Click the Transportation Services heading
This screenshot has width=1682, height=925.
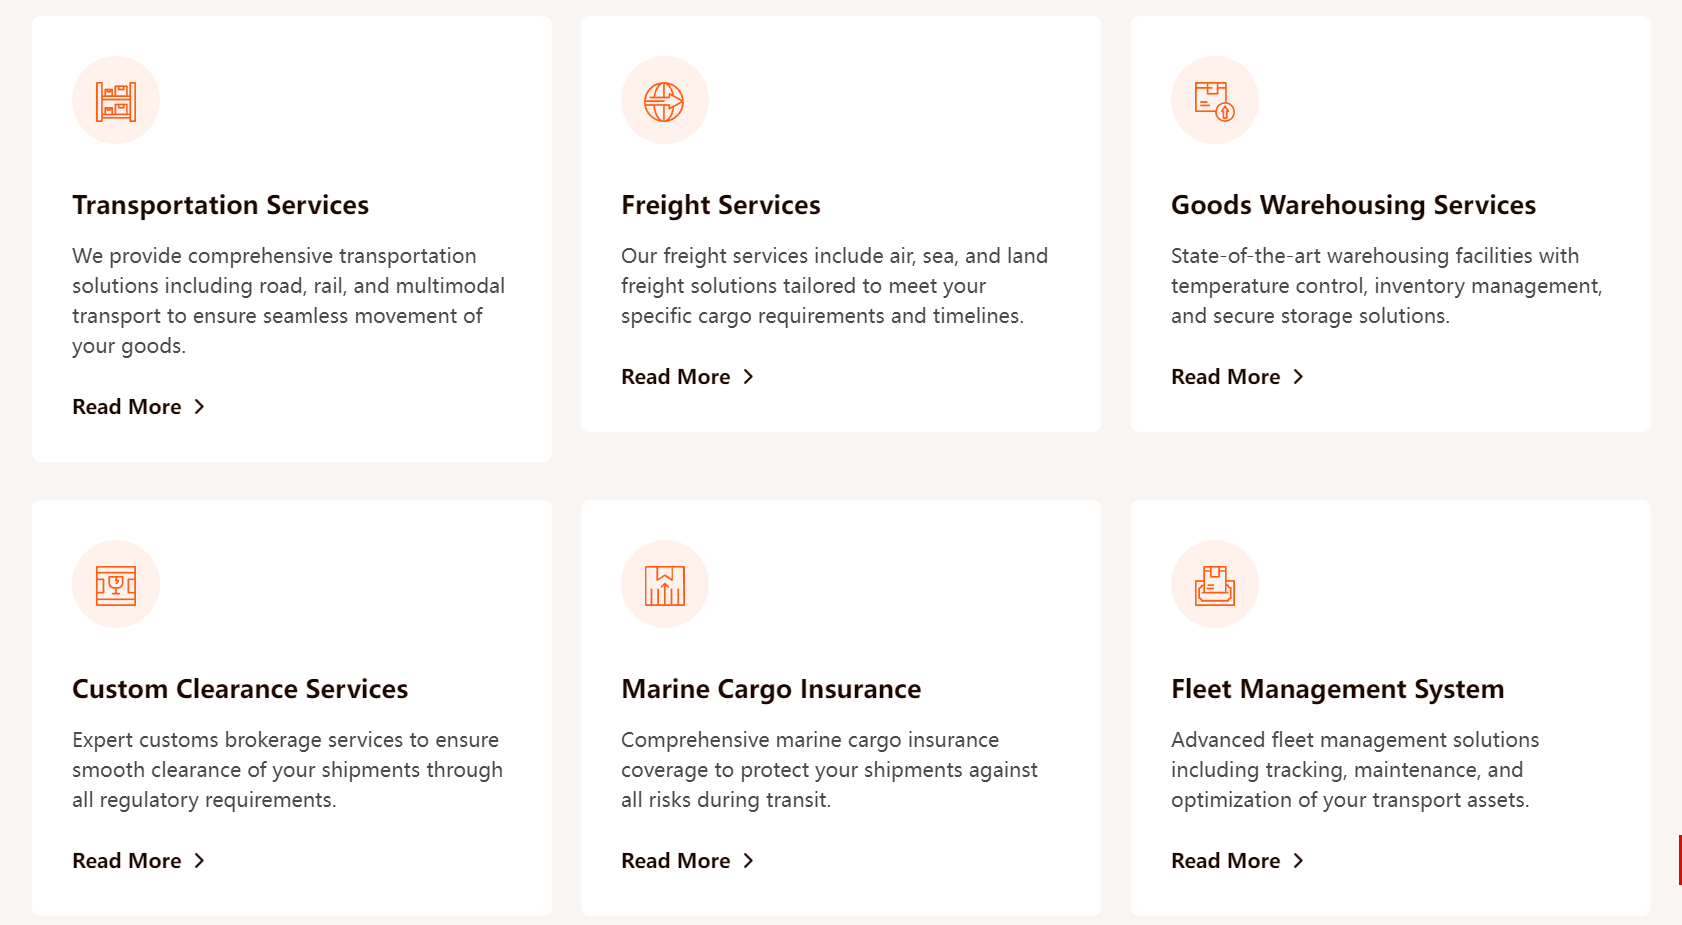coord(220,205)
